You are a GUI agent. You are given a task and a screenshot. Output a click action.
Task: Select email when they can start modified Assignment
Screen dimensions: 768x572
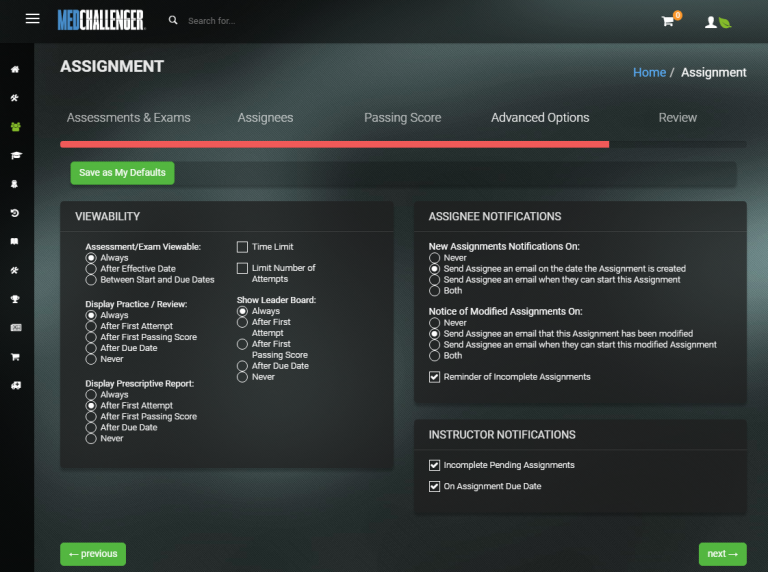coord(434,345)
